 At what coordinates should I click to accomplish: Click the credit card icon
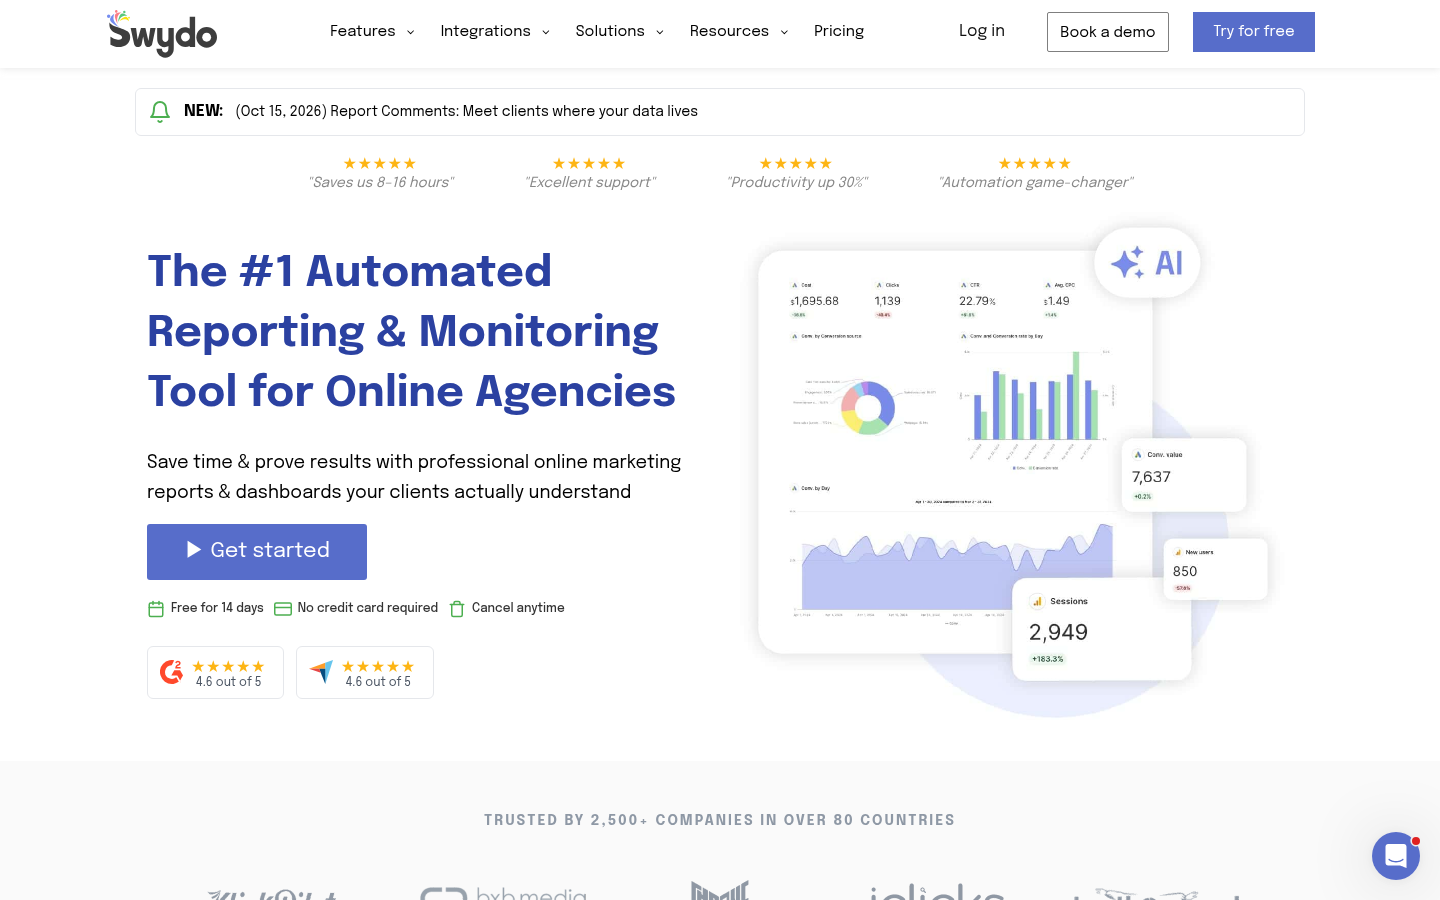[283, 609]
